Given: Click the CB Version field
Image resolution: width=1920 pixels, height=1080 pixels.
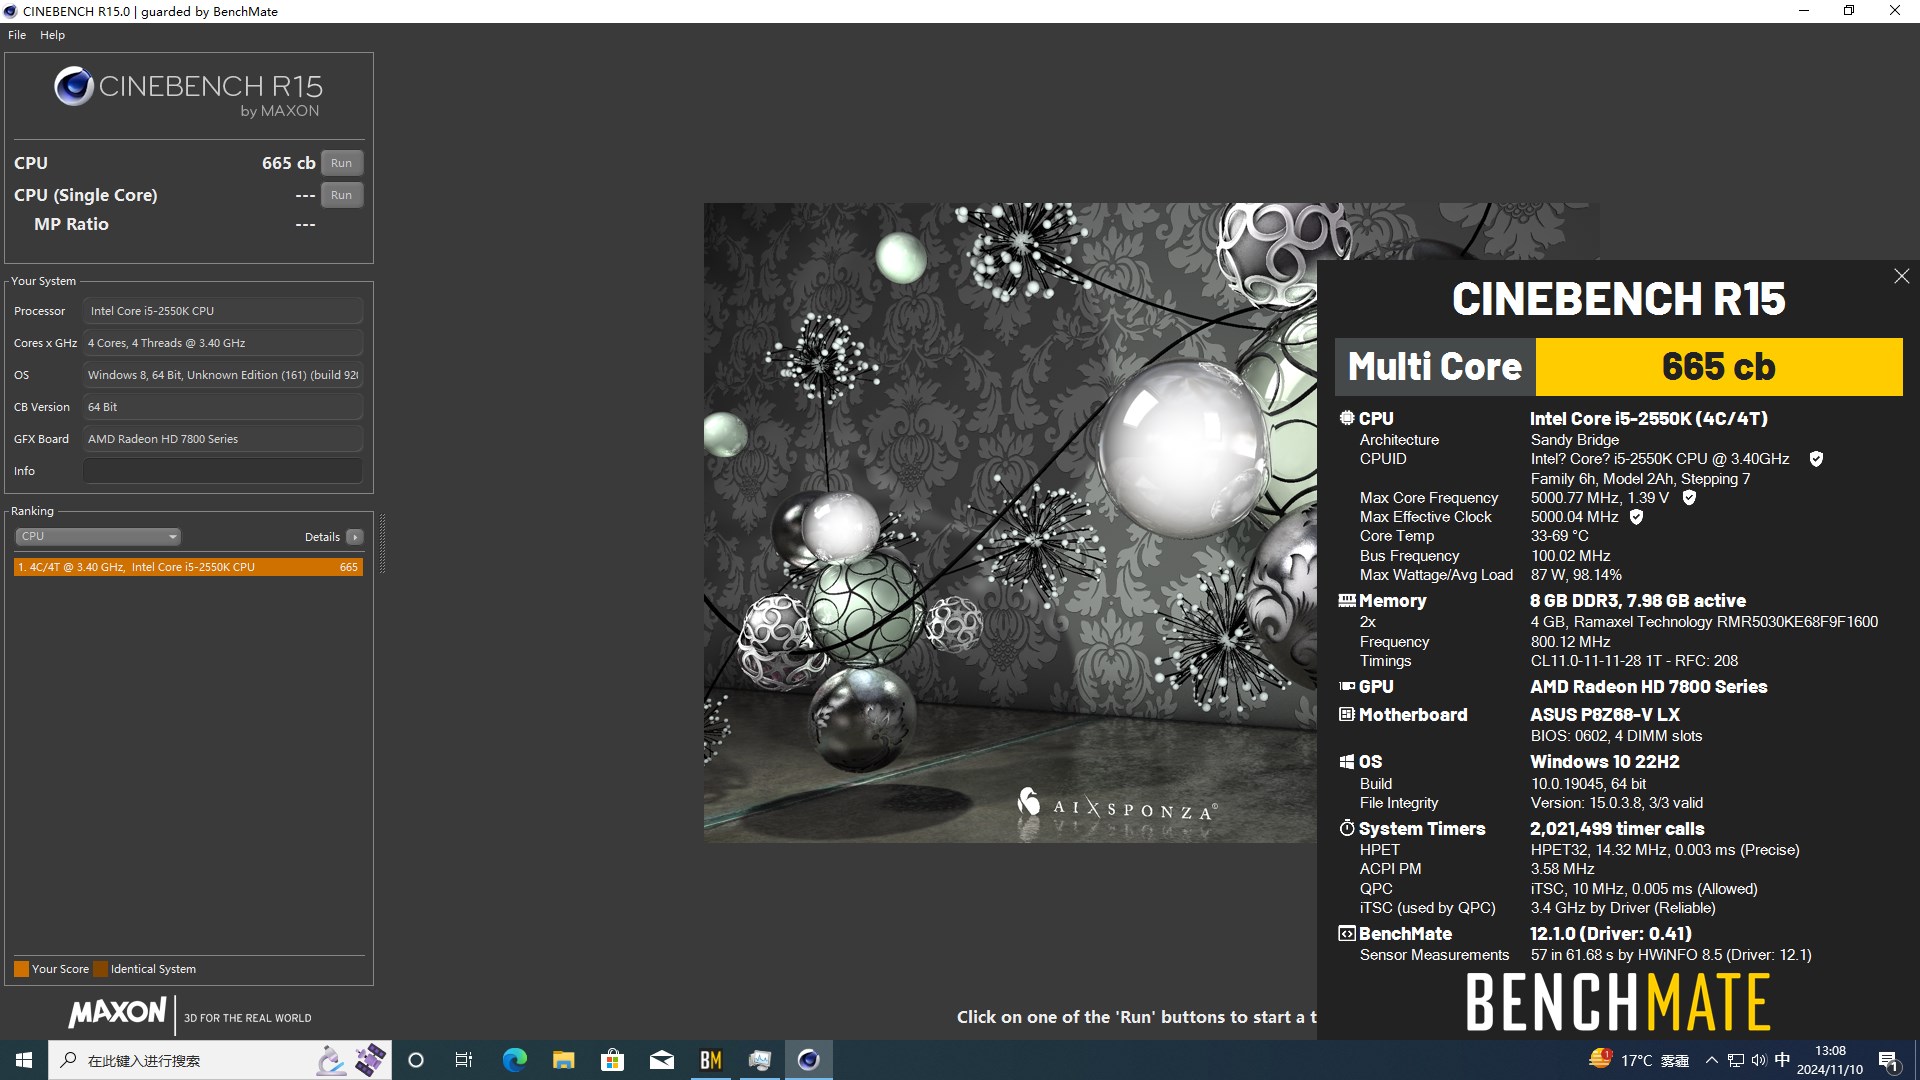Looking at the screenshot, I should tap(222, 407).
